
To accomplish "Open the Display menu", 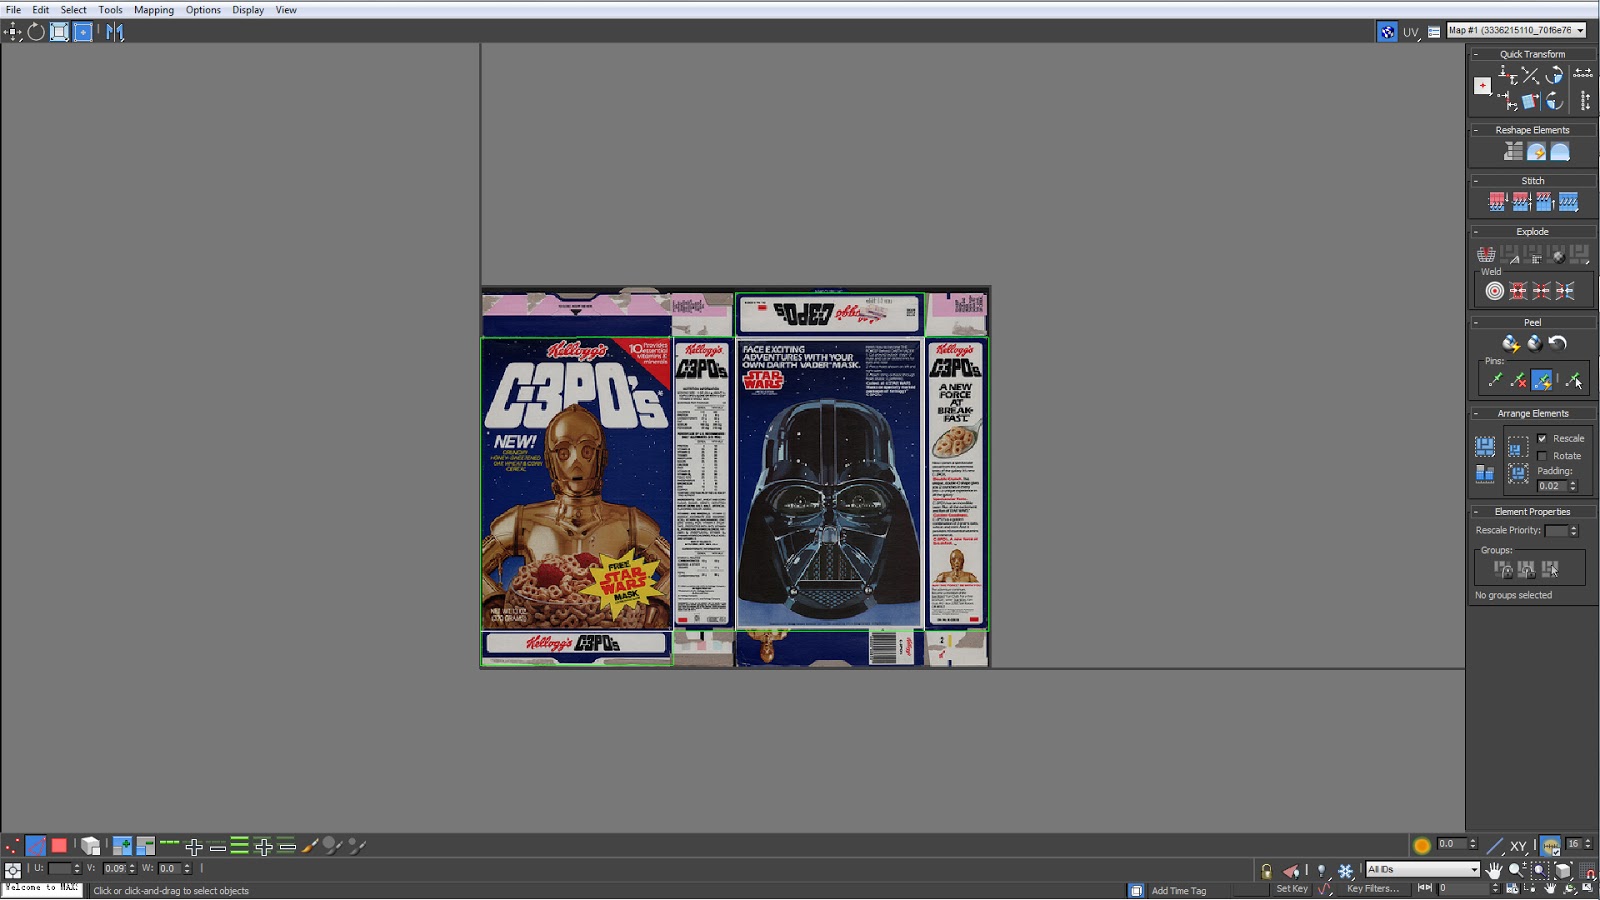I will click(248, 10).
